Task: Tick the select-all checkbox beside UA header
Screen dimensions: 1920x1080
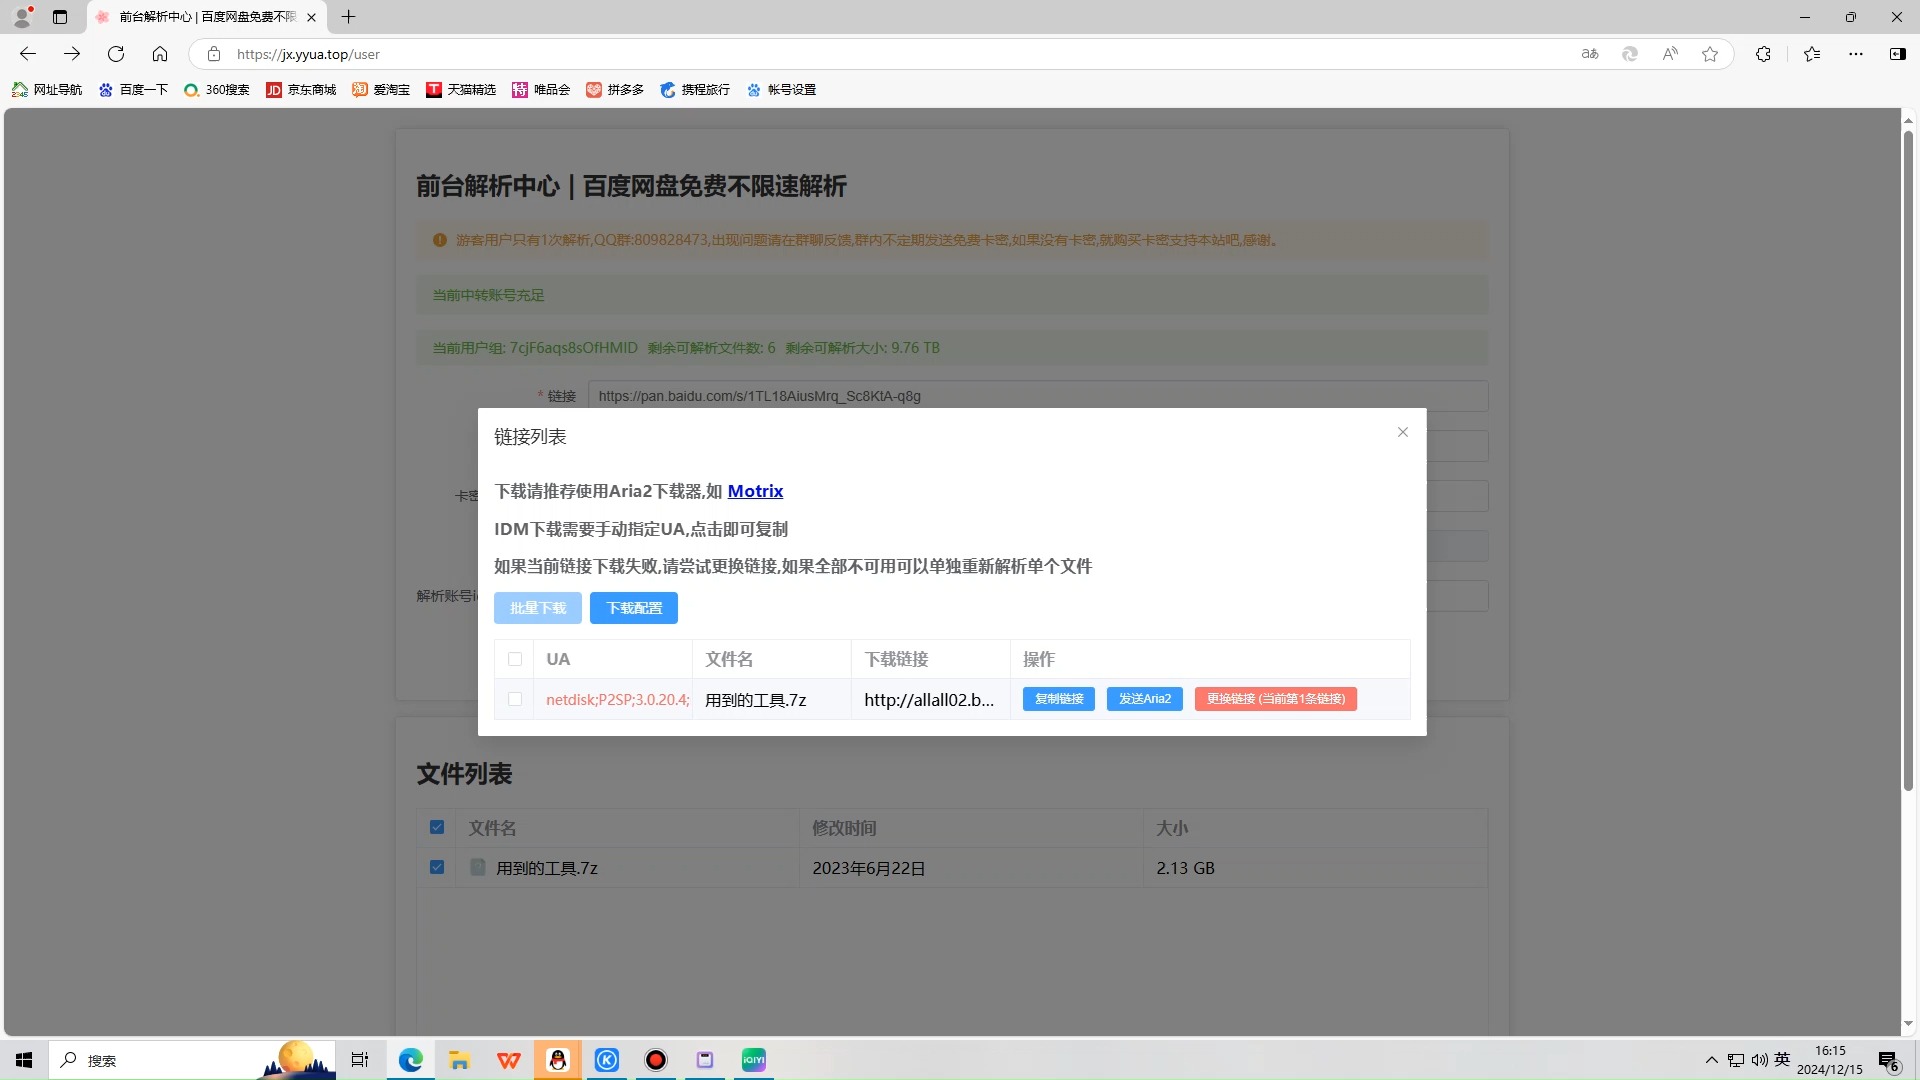Action: 515,659
